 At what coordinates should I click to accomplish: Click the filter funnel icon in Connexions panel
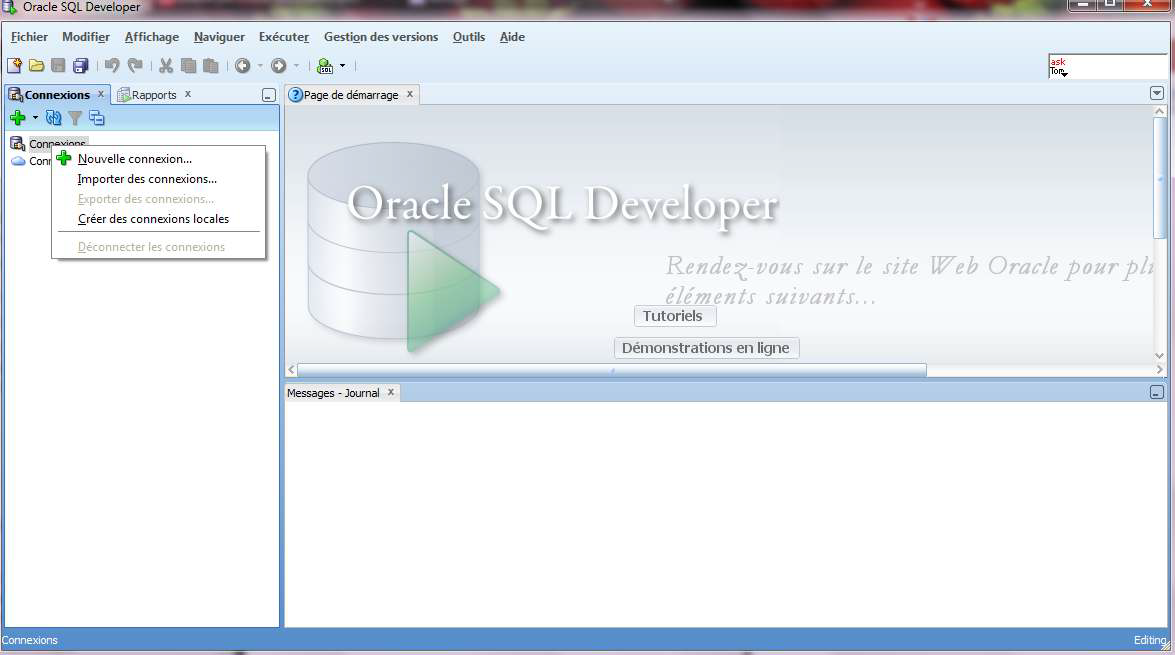coord(75,118)
